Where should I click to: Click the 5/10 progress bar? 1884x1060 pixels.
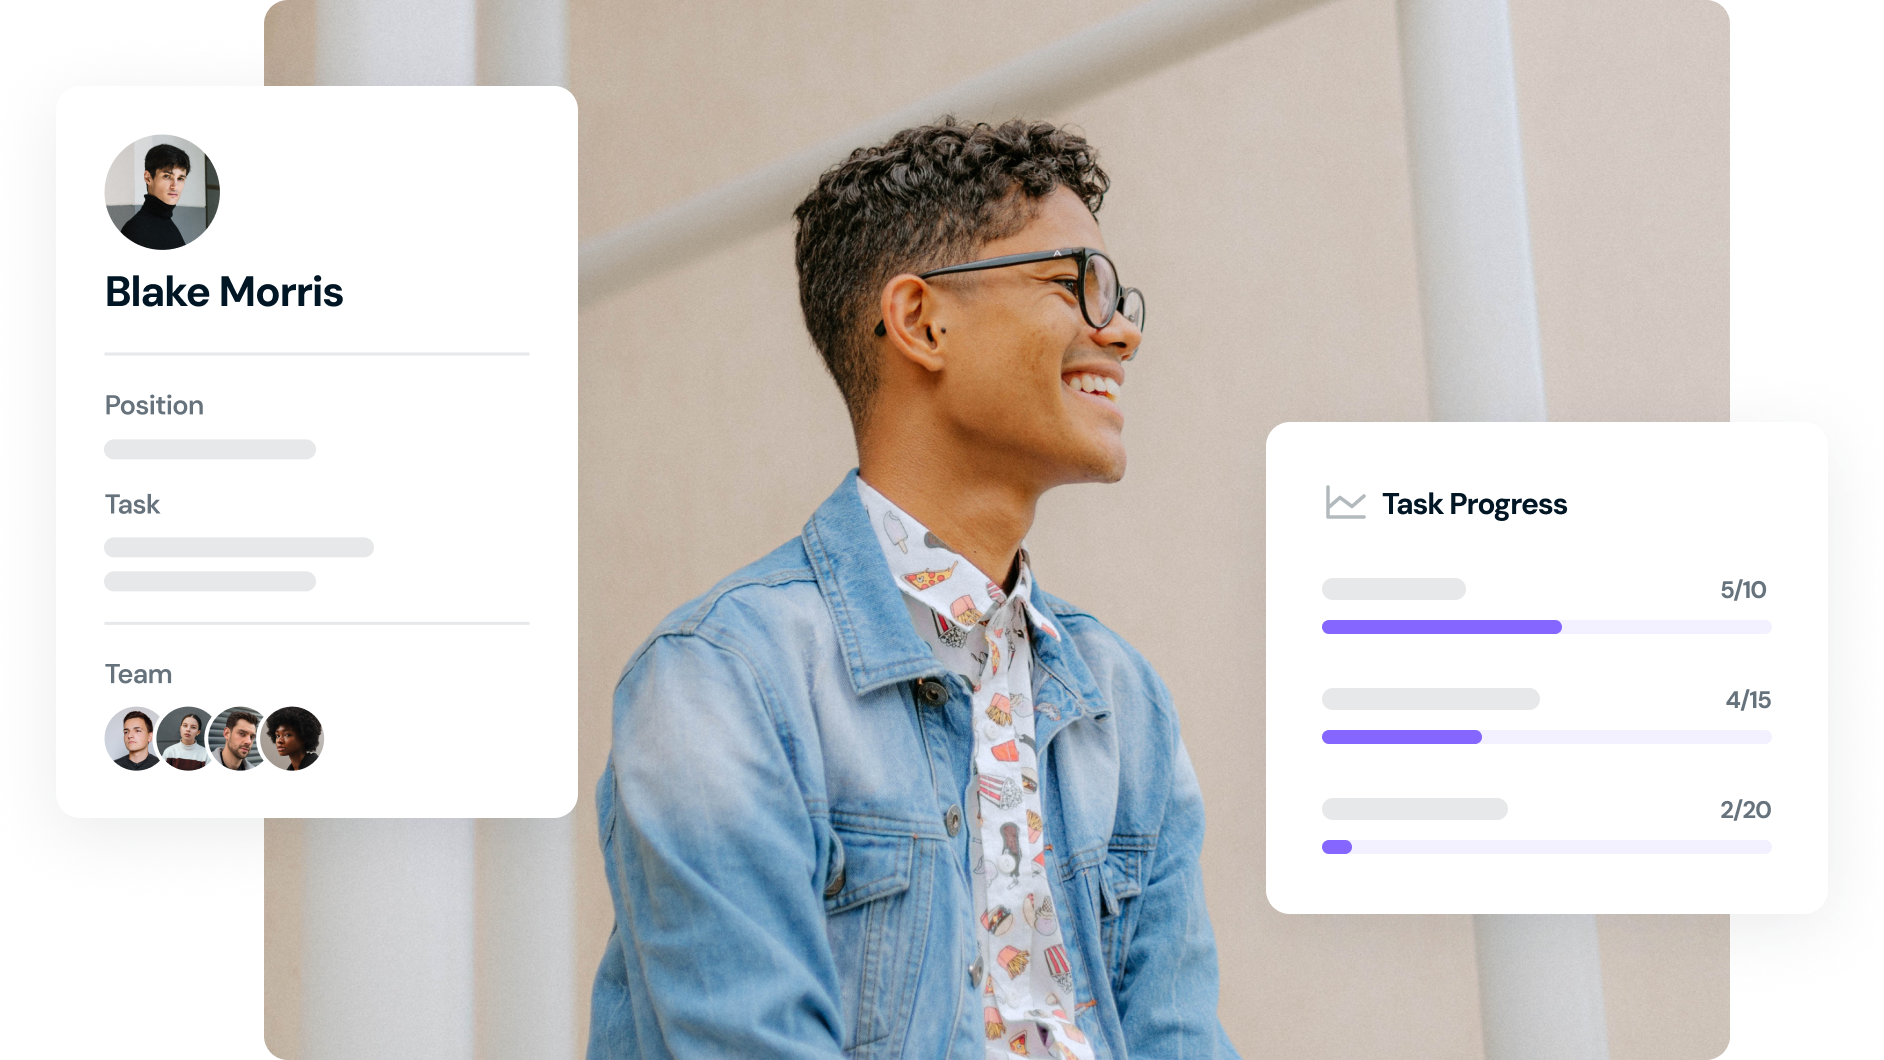[1546, 627]
